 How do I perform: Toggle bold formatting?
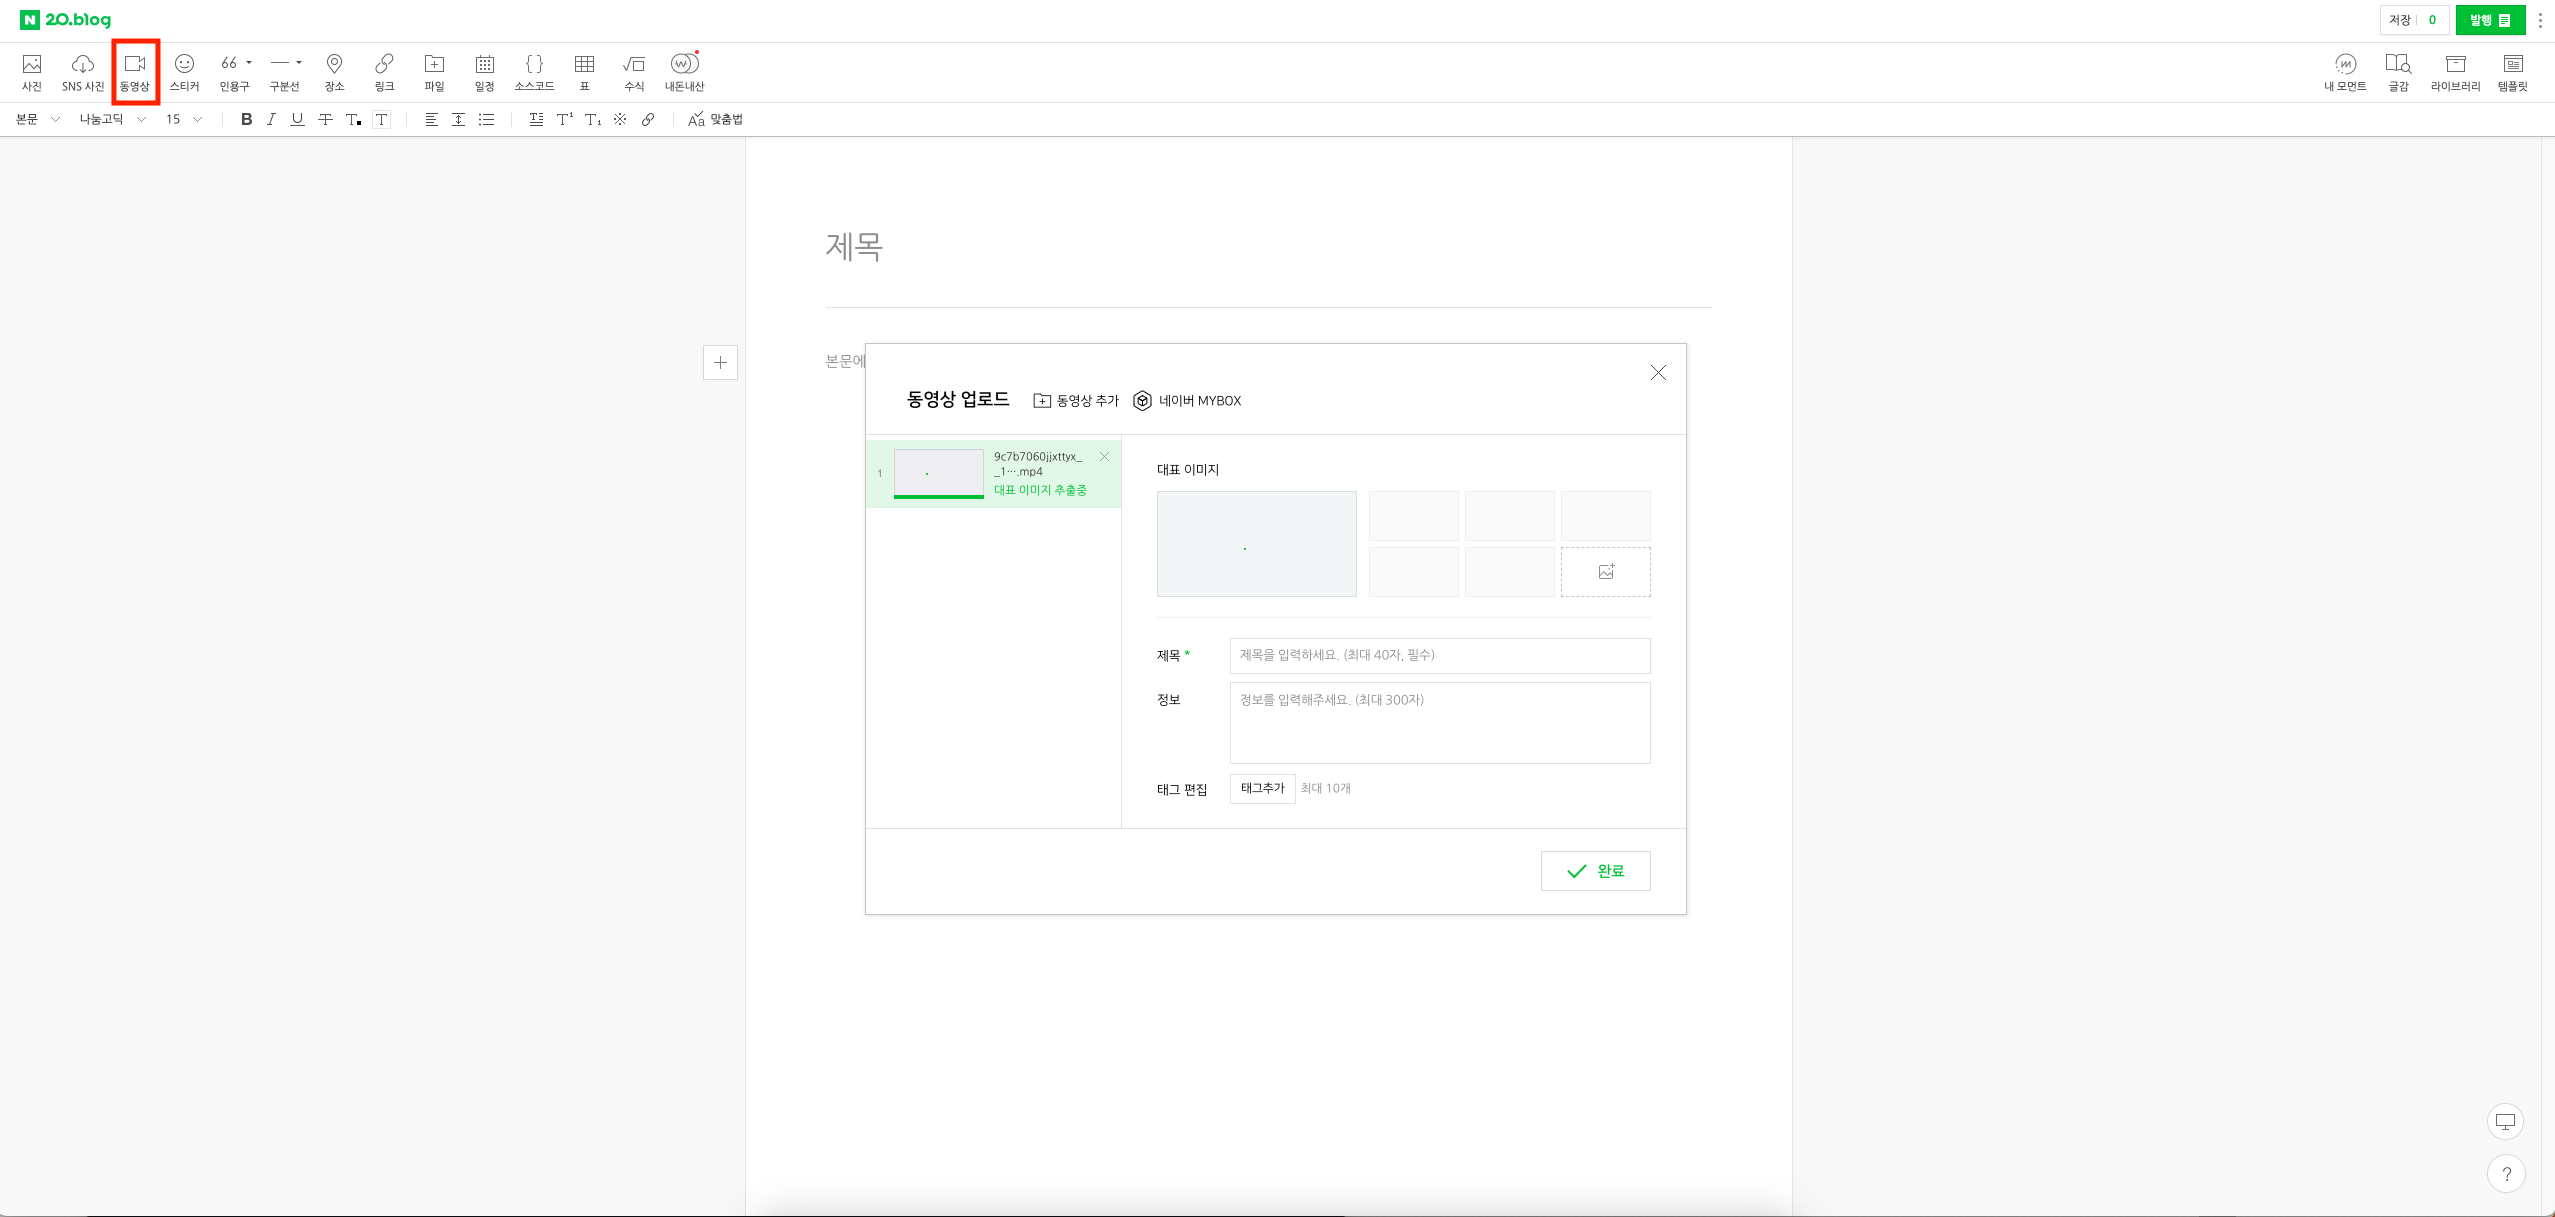point(246,119)
